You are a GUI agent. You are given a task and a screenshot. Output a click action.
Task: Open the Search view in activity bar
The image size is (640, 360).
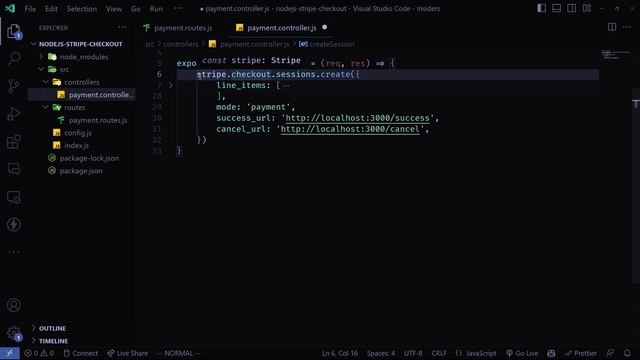point(14,58)
